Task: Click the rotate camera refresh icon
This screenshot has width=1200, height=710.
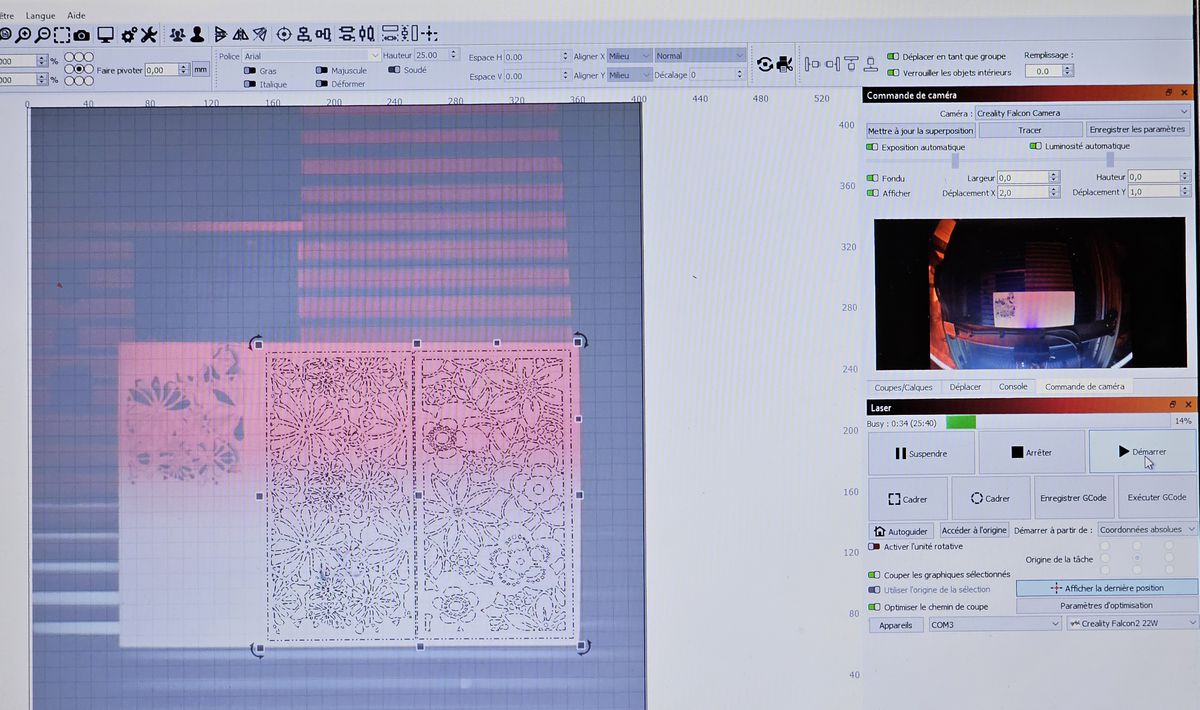Action: pyautogui.click(x=765, y=64)
